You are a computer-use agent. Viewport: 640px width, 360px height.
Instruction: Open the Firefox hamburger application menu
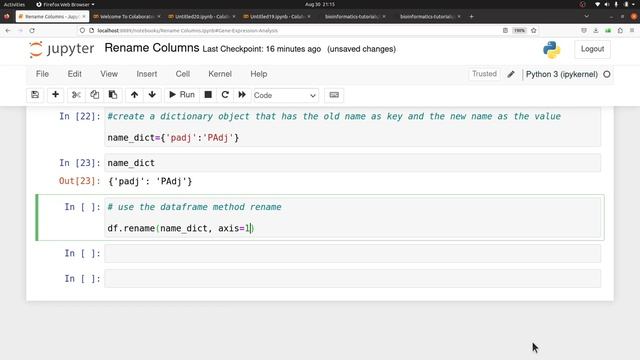coord(632,31)
